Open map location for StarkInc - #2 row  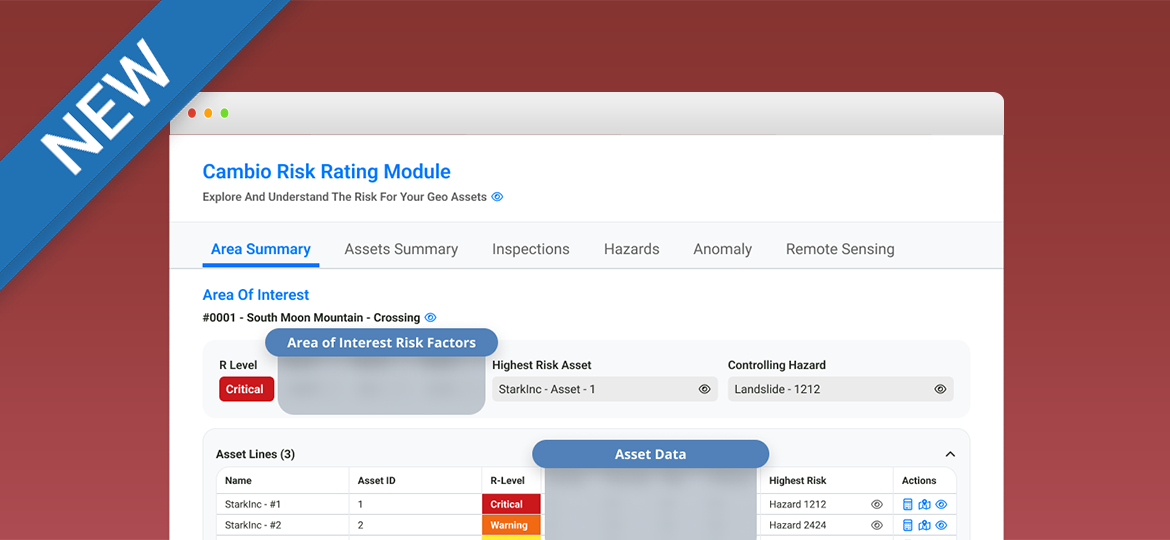pyautogui.click(x=925, y=525)
